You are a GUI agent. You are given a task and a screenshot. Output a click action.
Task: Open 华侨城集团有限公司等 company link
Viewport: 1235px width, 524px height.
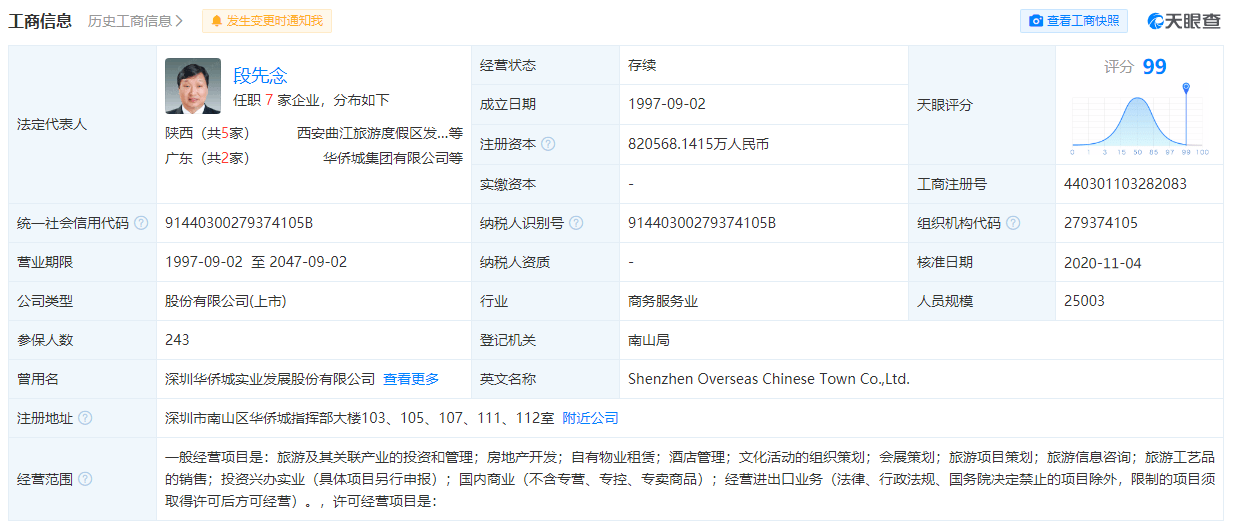393,157
